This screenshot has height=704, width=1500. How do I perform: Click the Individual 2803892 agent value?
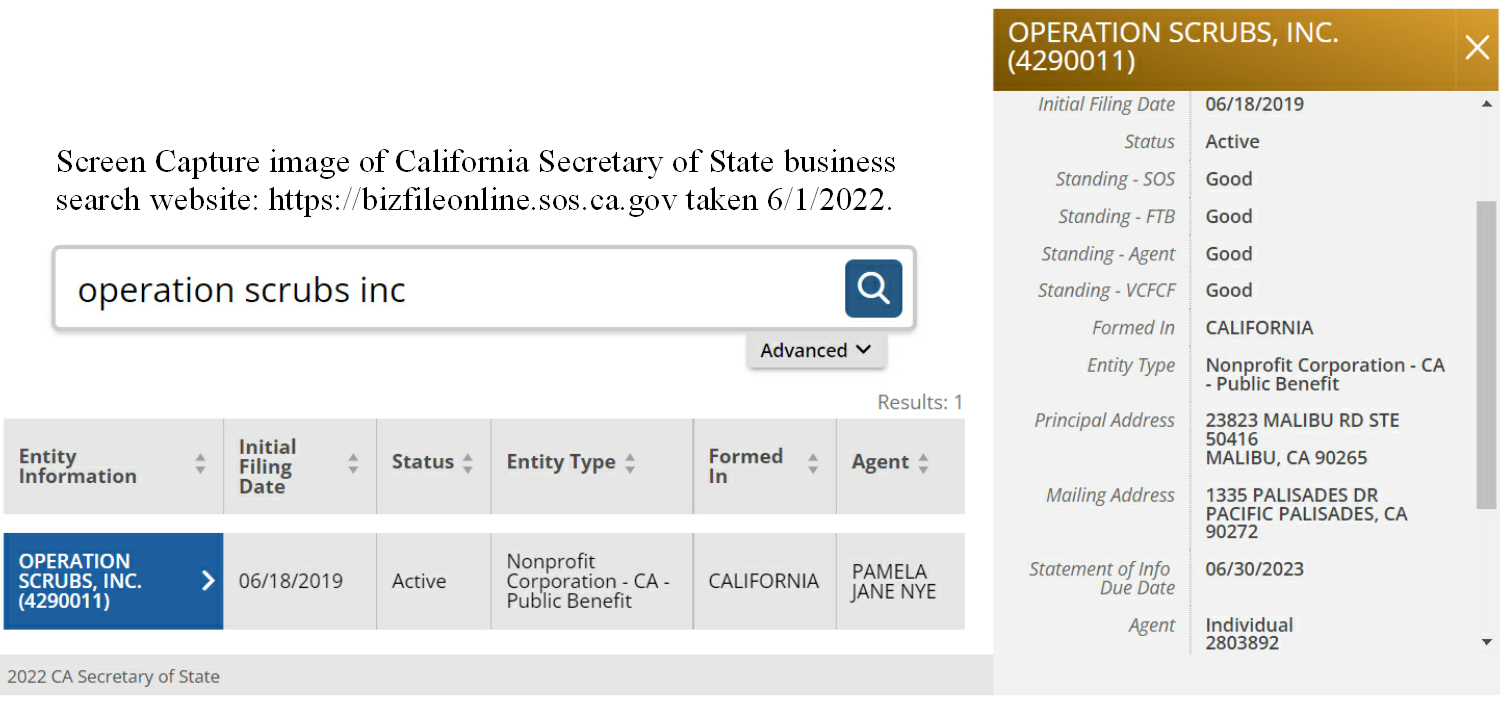[1249, 634]
